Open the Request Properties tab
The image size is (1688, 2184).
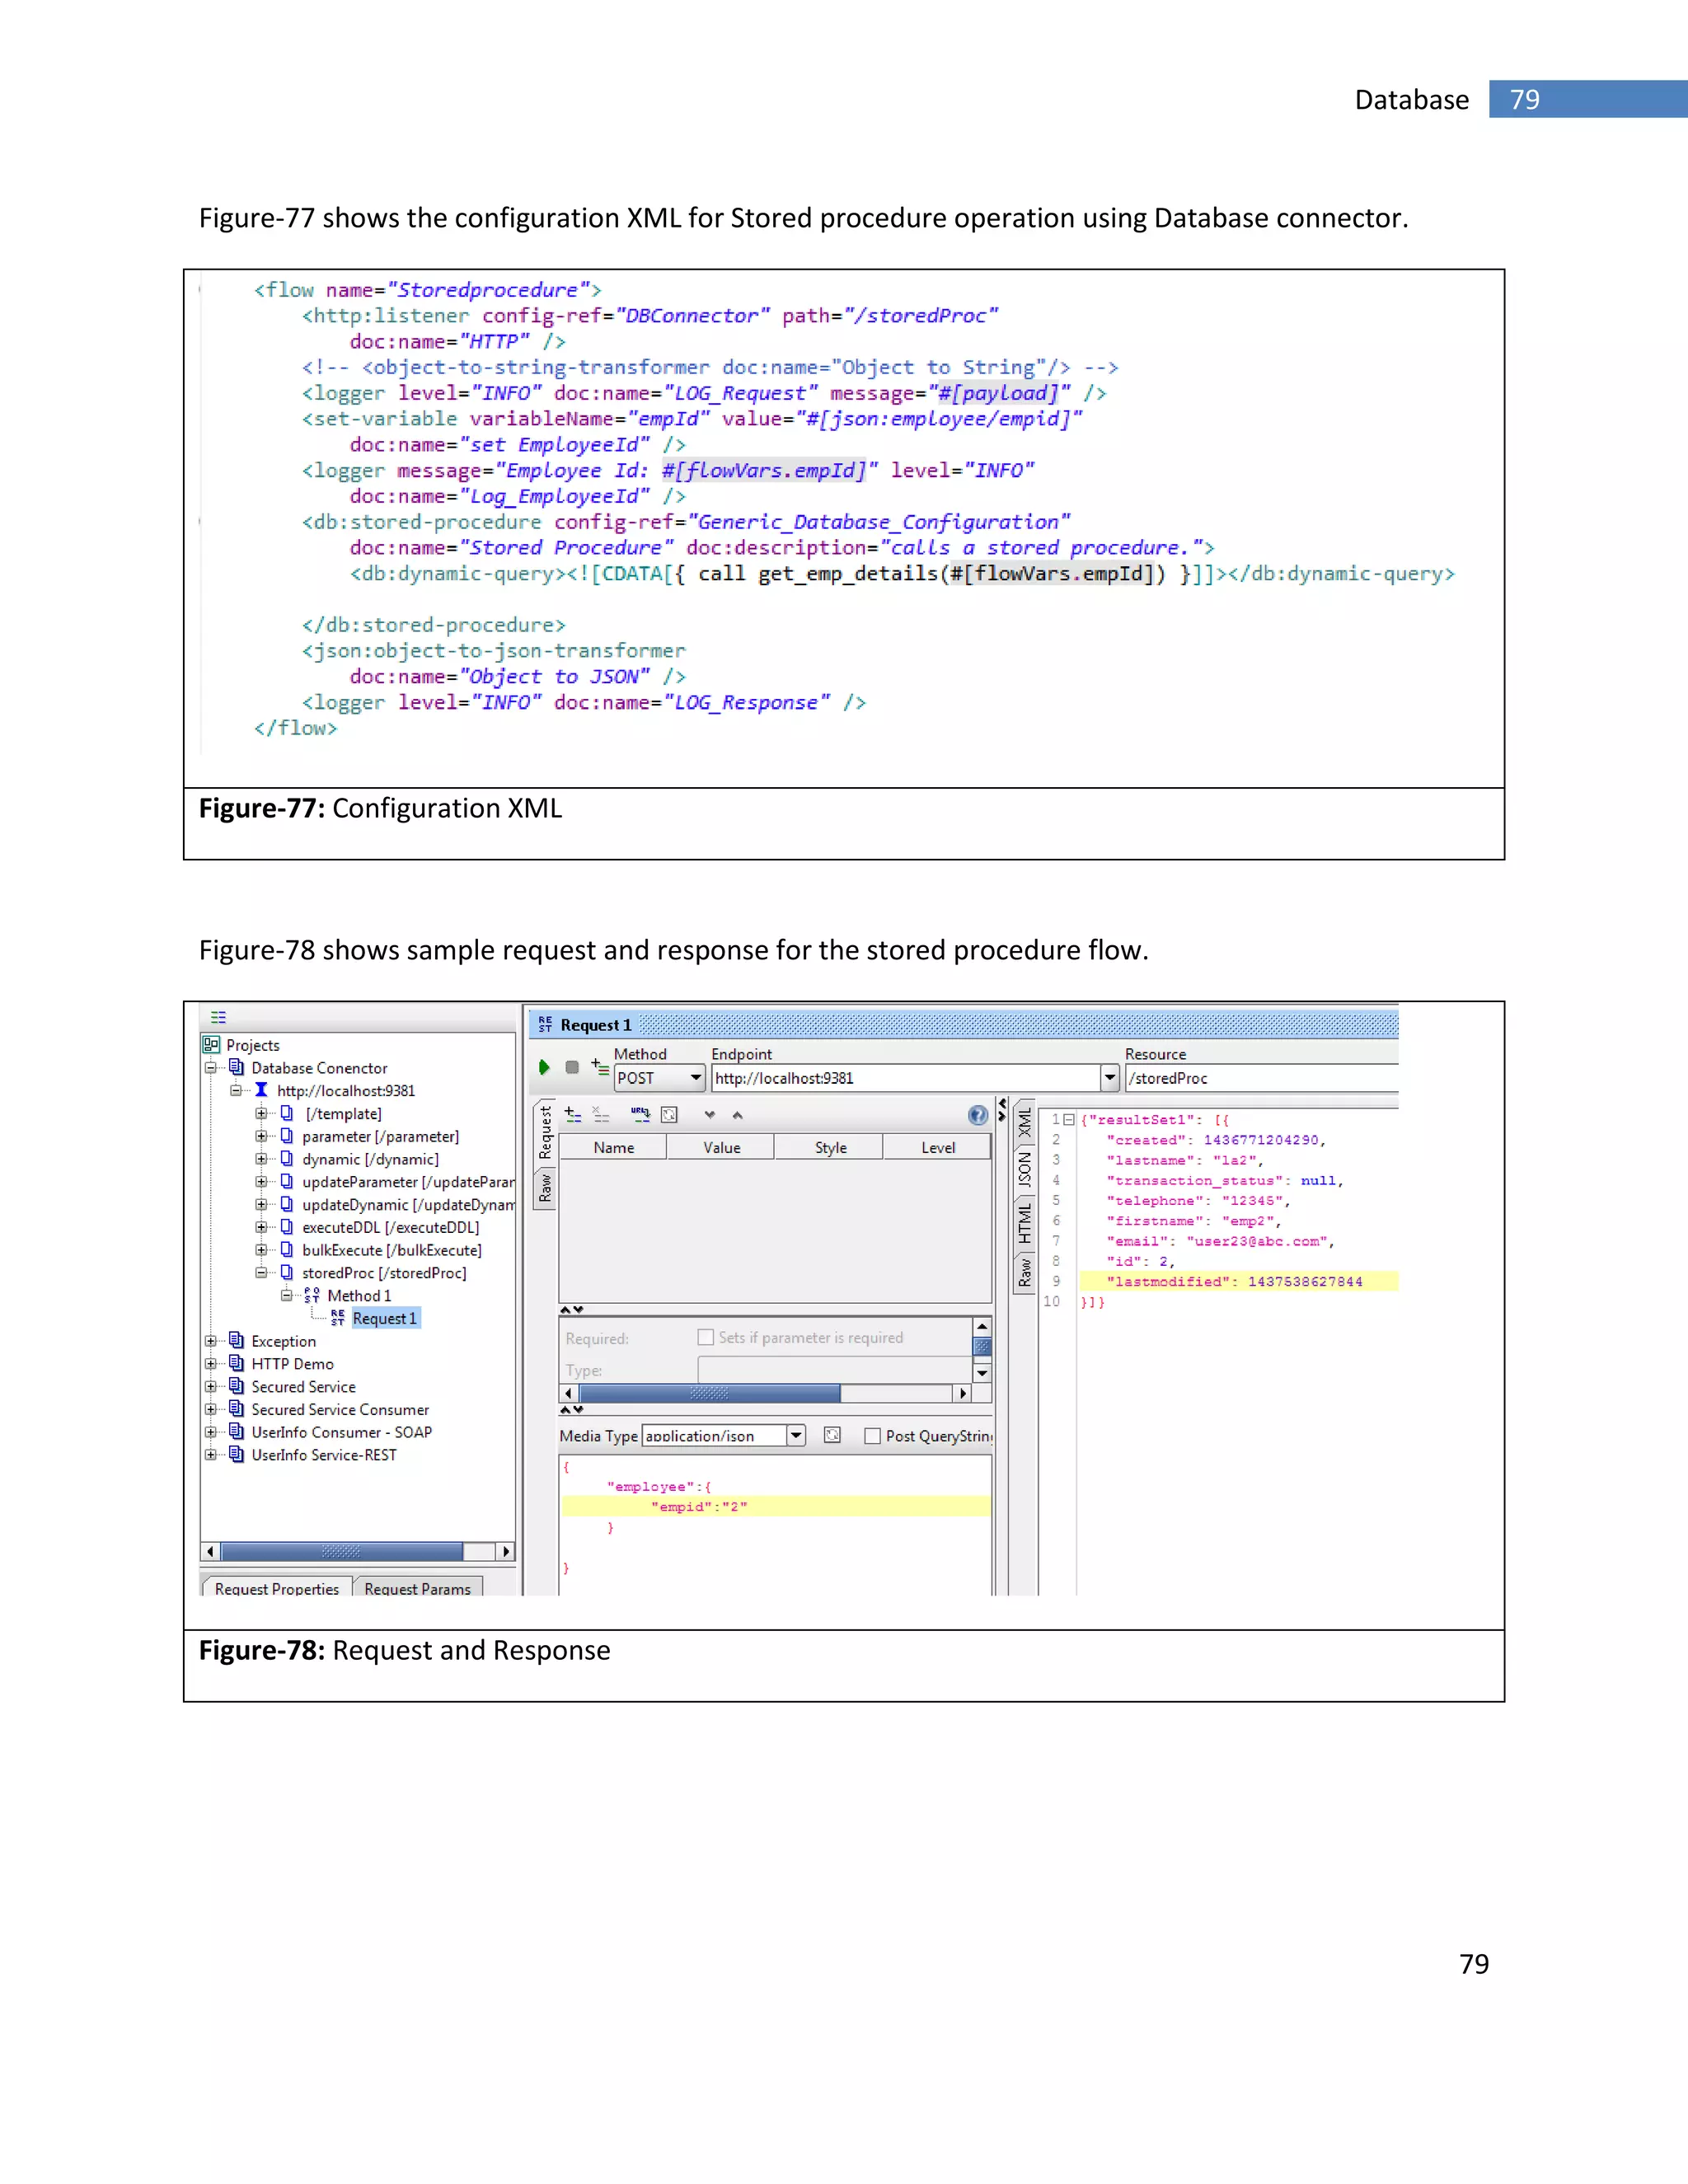pyautogui.click(x=276, y=1587)
